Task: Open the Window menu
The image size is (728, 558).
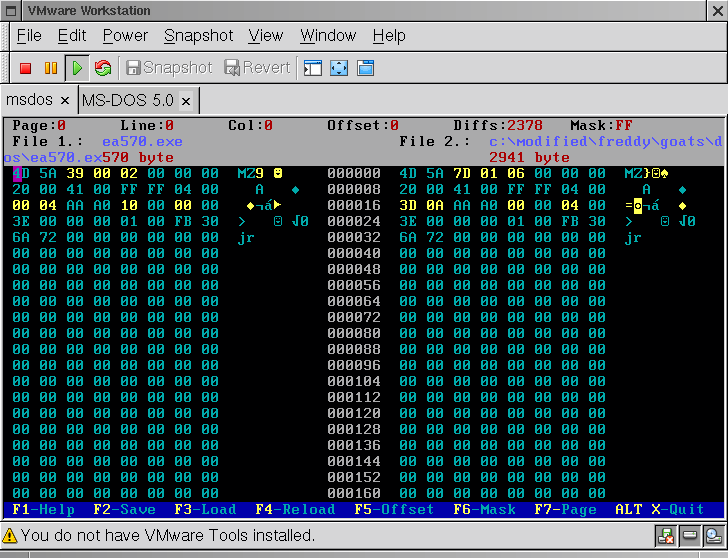Action: point(328,35)
